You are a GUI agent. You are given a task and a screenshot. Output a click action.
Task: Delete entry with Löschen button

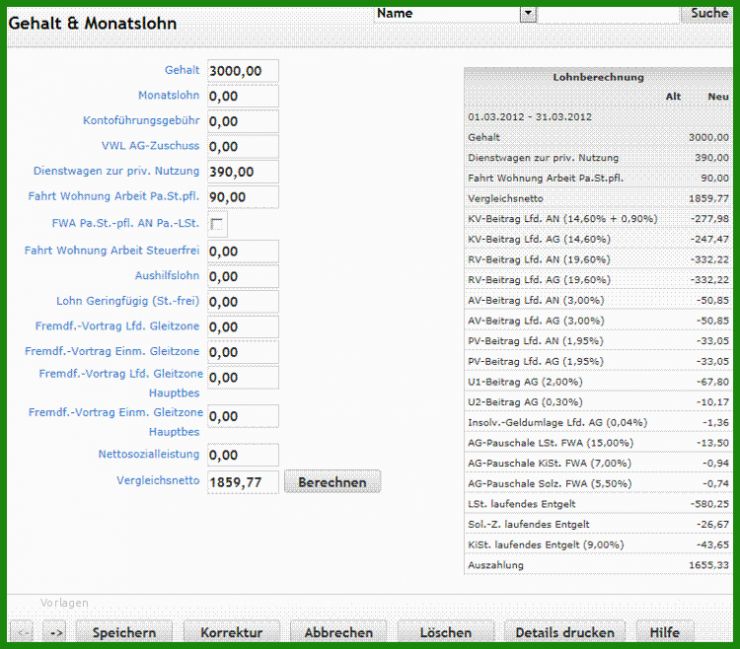click(446, 632)
